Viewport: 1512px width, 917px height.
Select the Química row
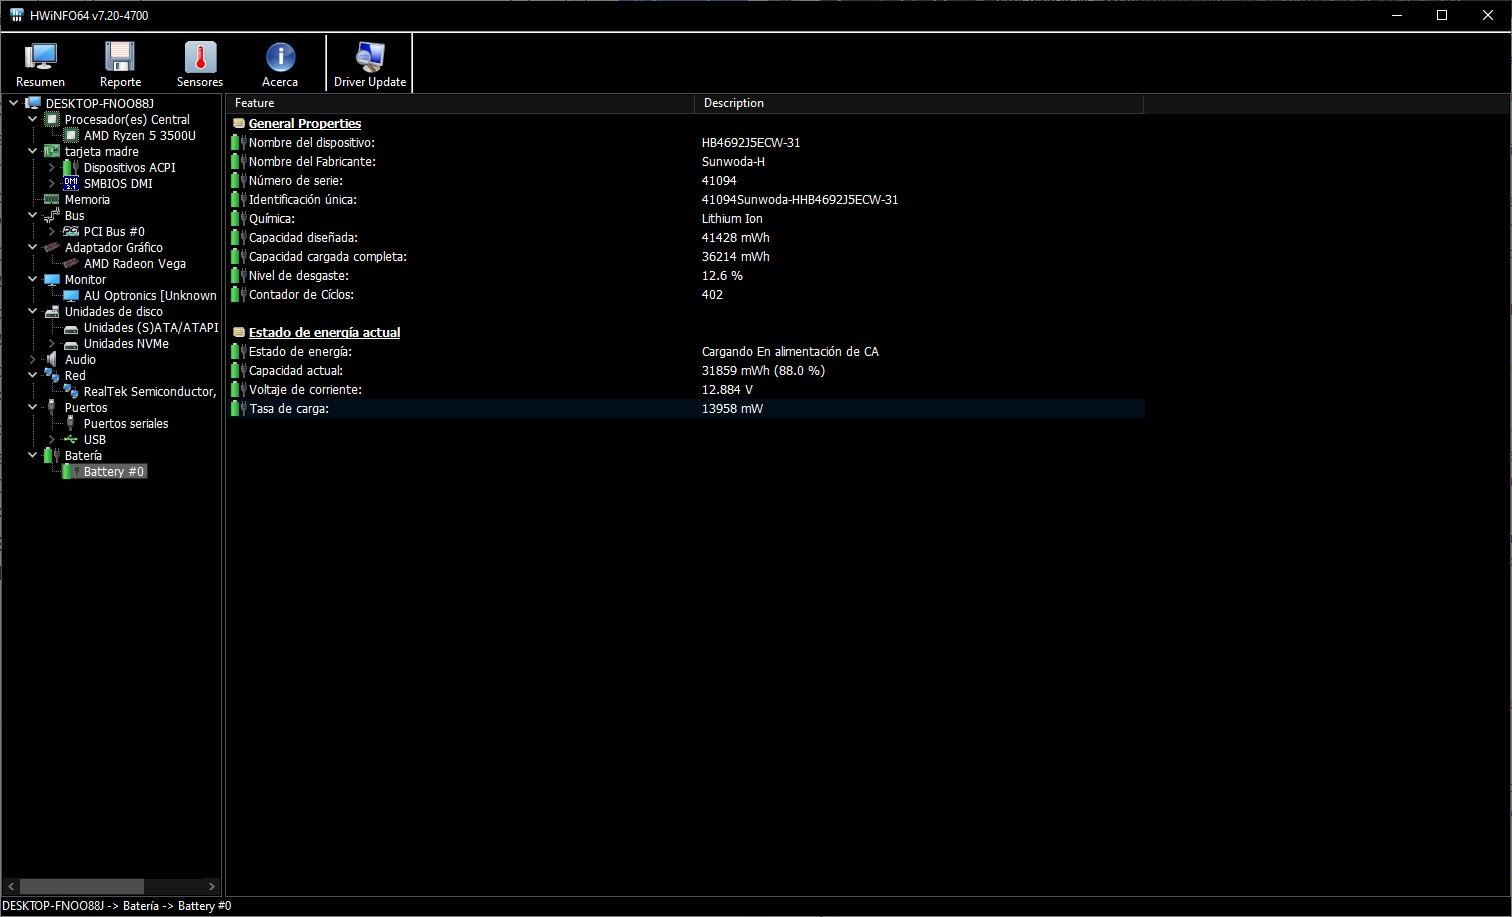pyautogui.click(x=686, y=219)
